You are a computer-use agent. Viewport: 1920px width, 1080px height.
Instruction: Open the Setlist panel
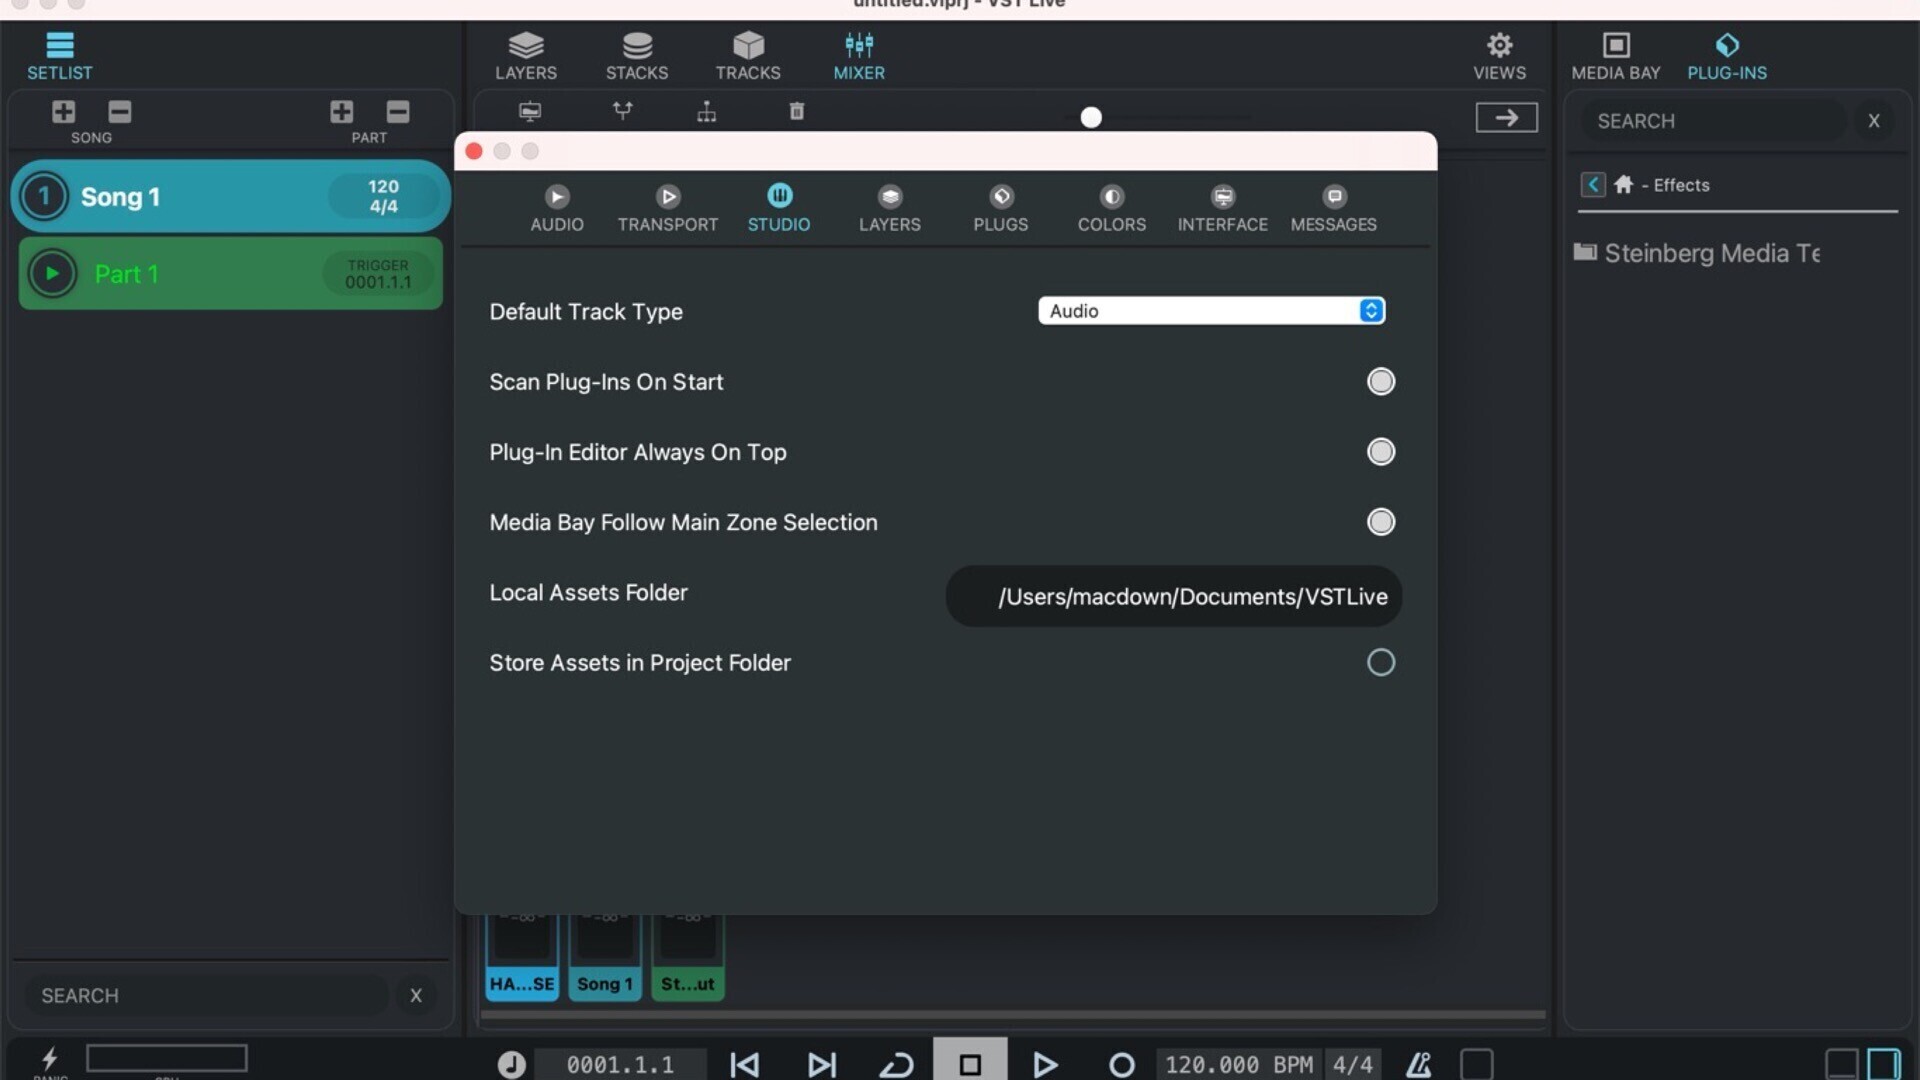[x=59, y=56]
